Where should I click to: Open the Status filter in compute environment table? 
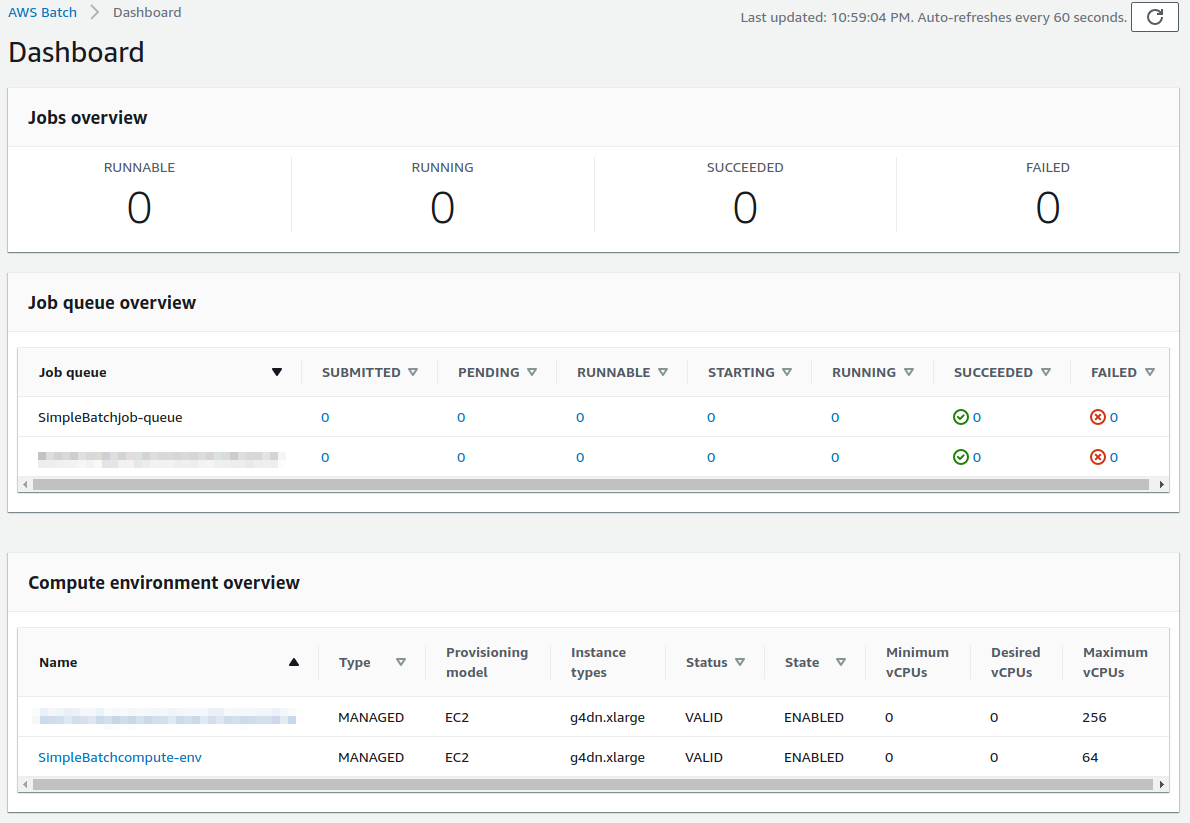740,661
